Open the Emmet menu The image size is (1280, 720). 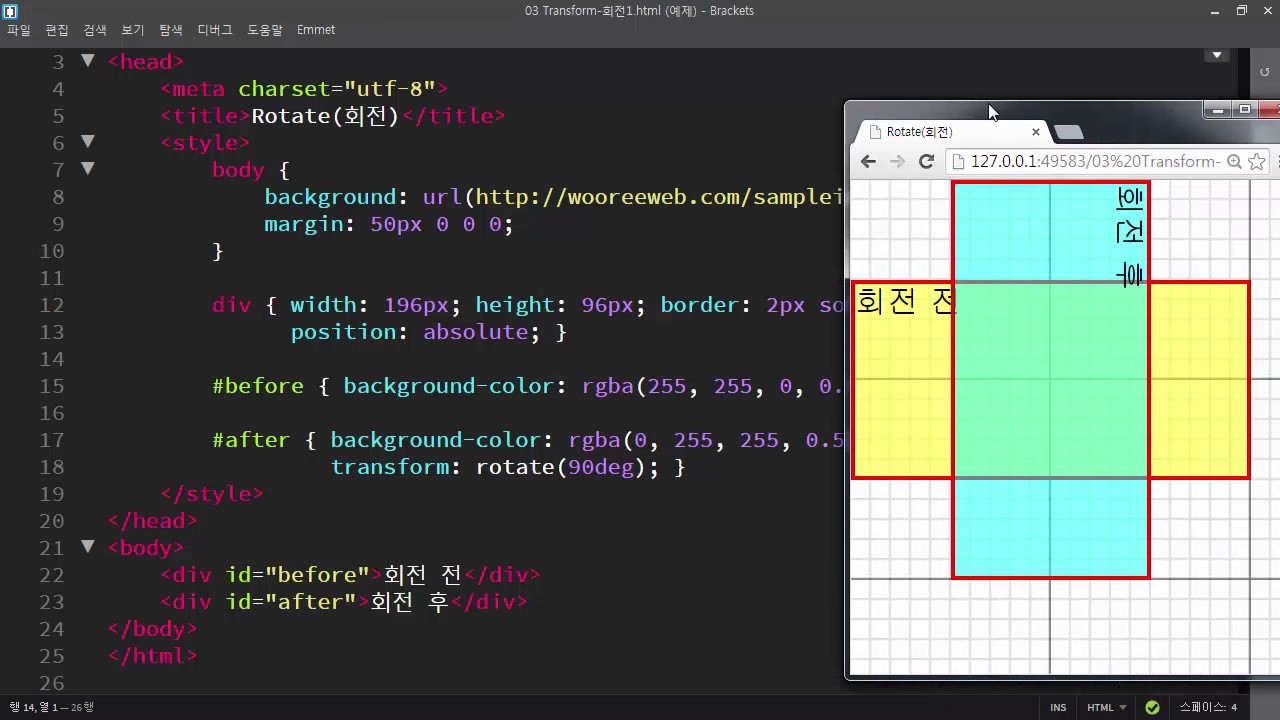click(316, 30)
